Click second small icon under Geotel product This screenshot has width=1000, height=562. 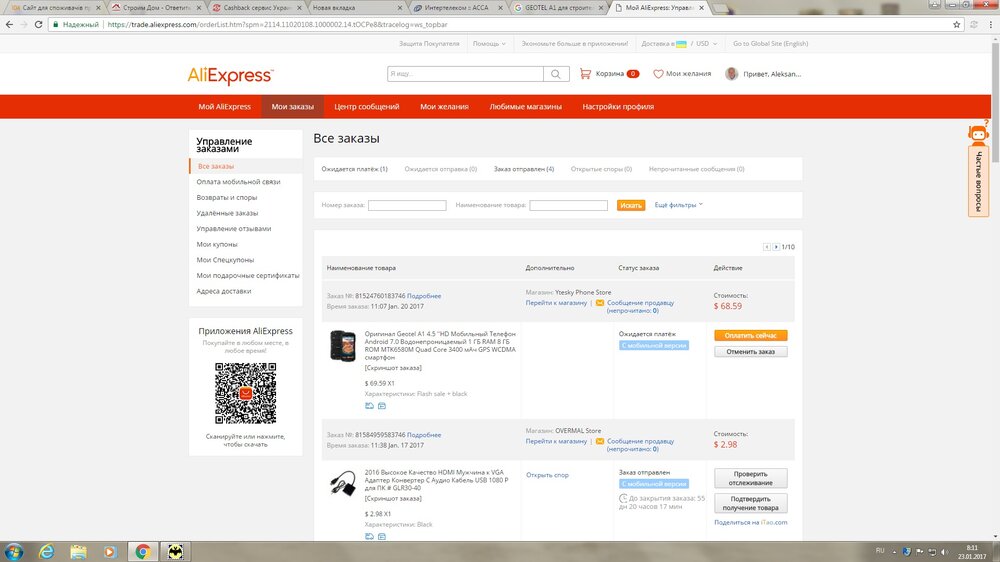(x=381, y=406)
